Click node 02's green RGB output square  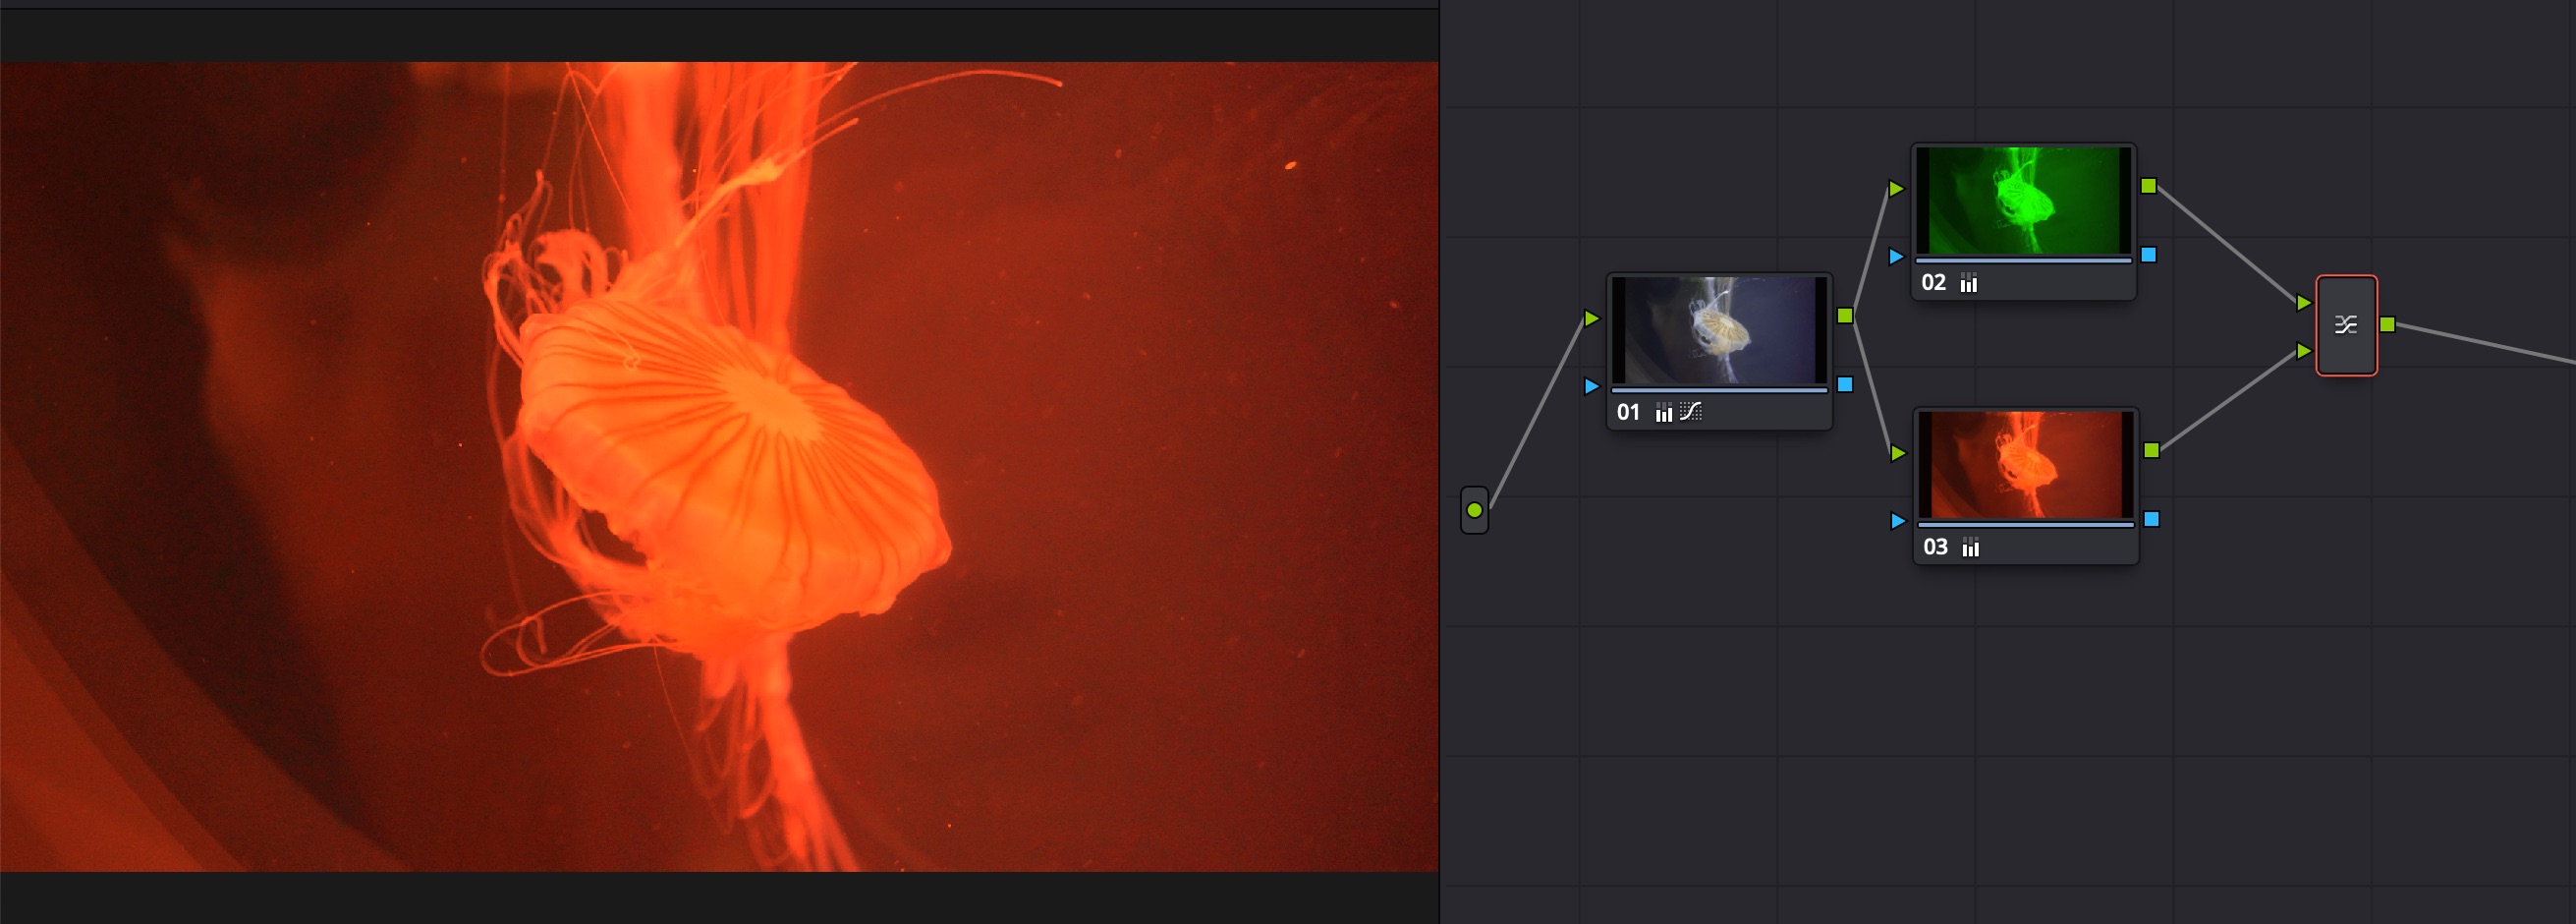click(2148, 186)
